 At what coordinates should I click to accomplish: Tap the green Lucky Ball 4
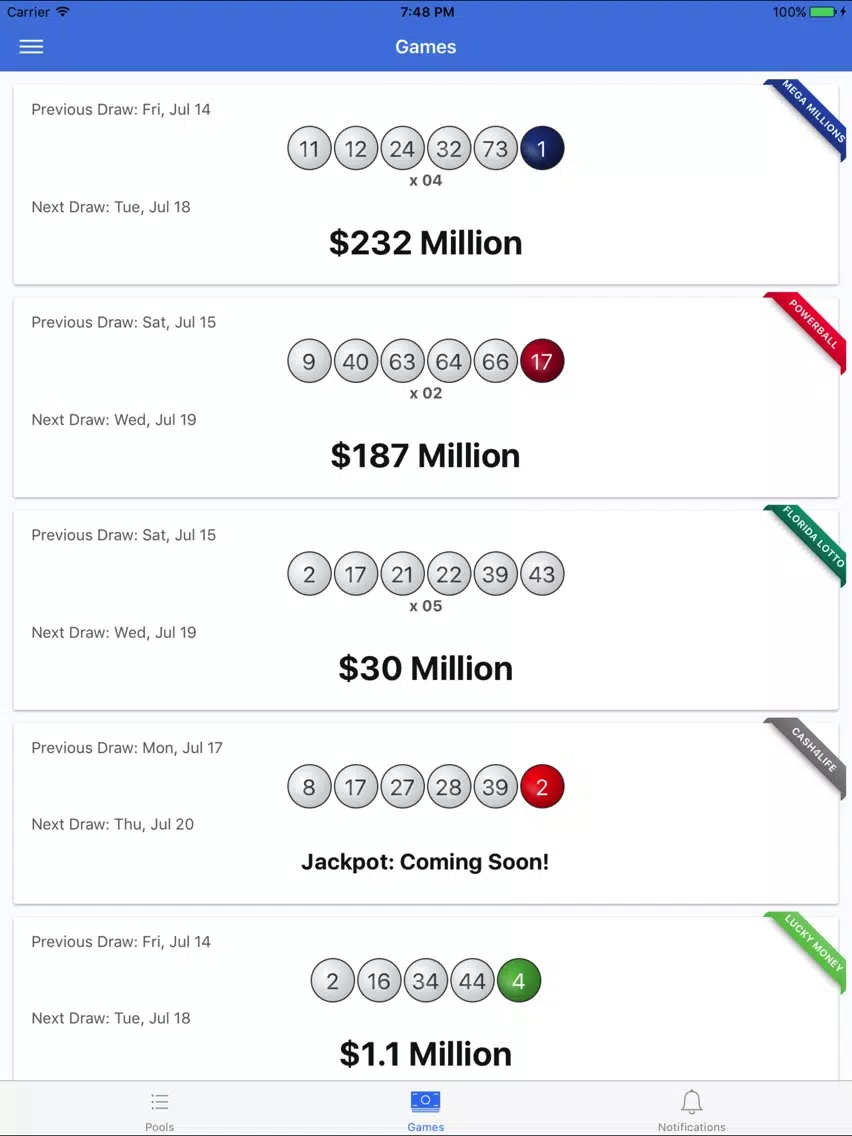point(519,980)
